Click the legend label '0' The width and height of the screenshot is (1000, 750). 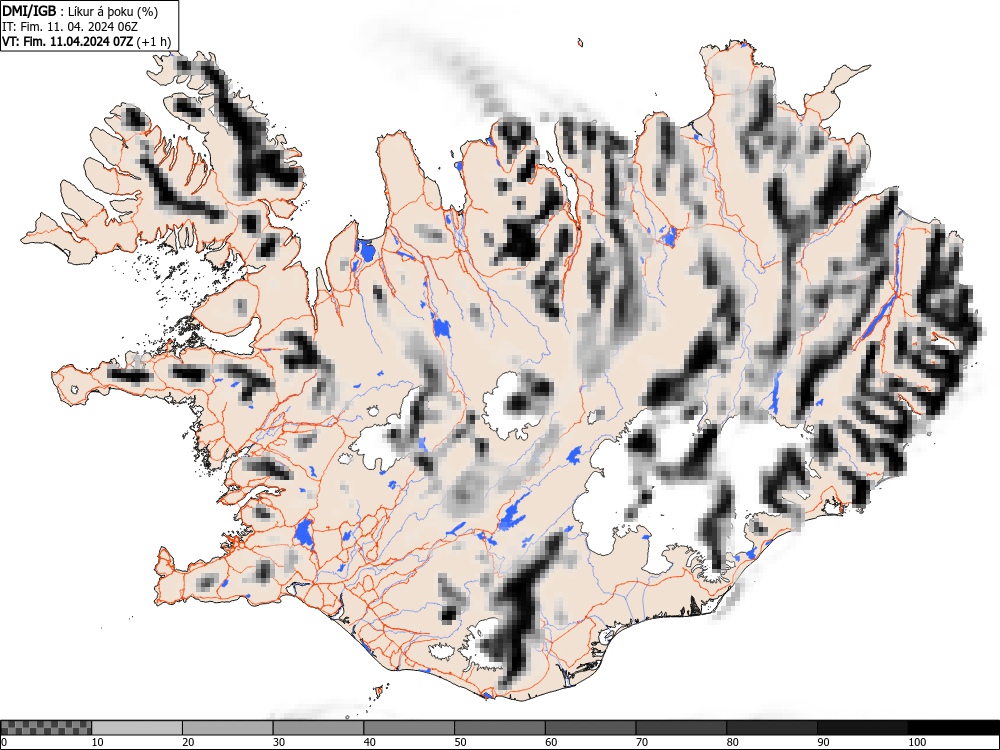4,742
